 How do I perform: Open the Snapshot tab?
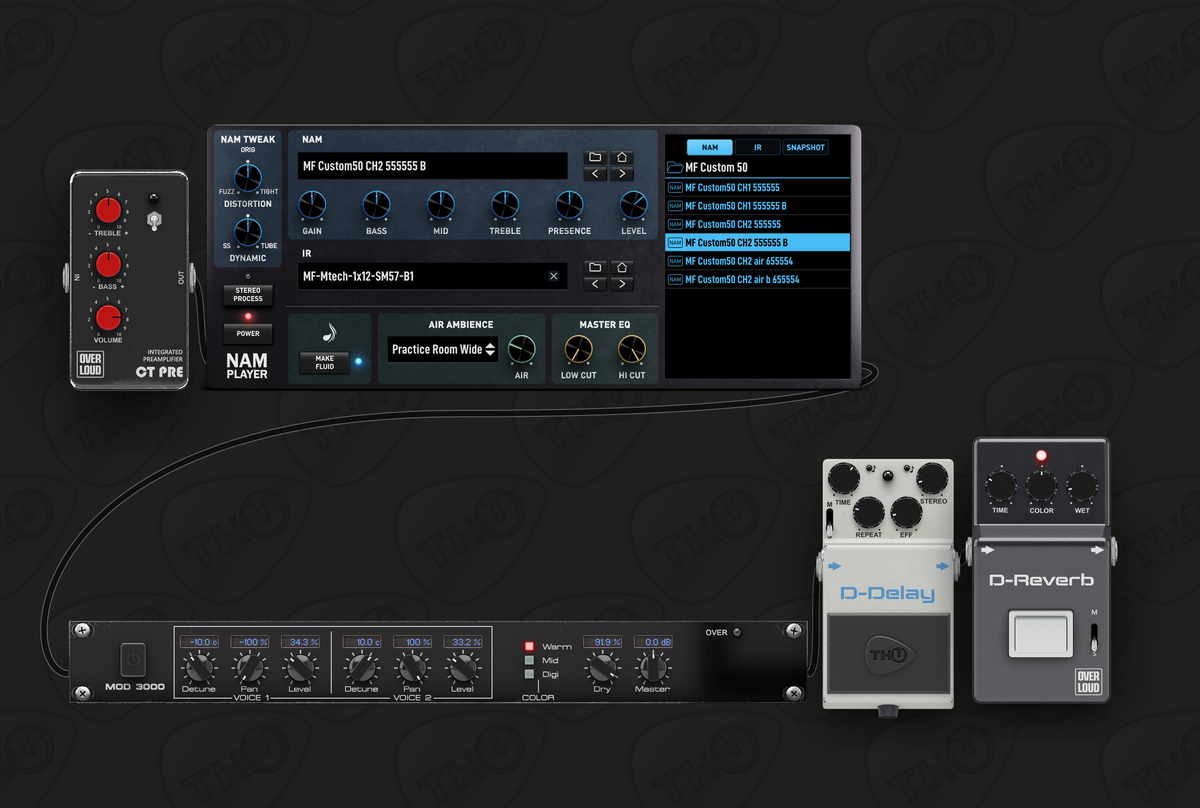pos(806,147)
